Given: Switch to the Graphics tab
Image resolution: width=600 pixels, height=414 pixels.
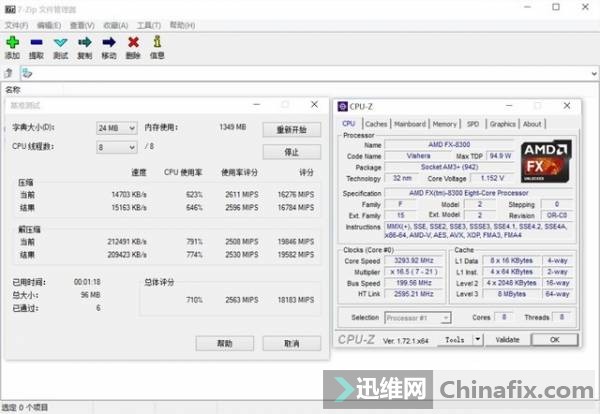Looking at the screenshot, I should click(502, 124).
